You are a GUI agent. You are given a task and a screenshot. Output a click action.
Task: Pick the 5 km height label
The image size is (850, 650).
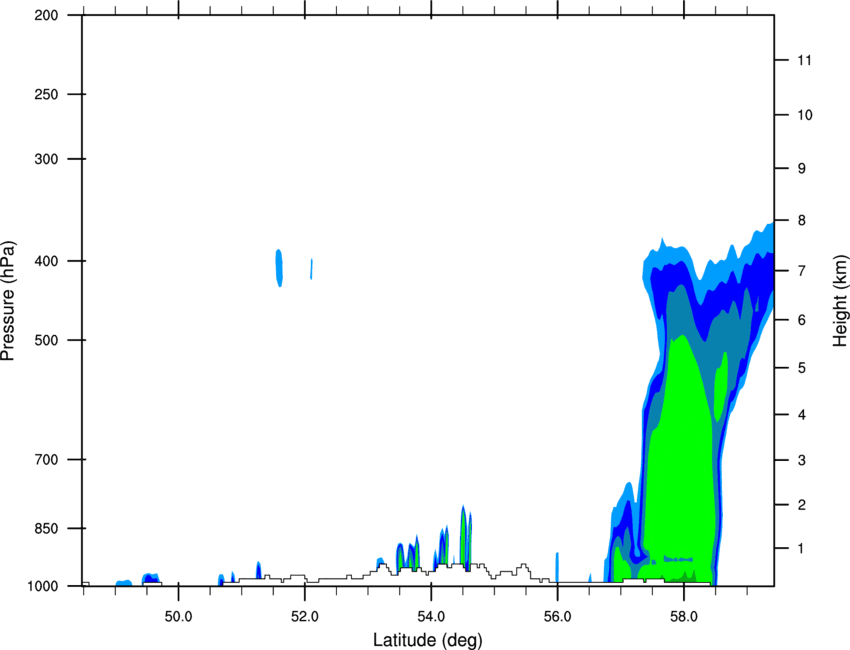point(802,368)
